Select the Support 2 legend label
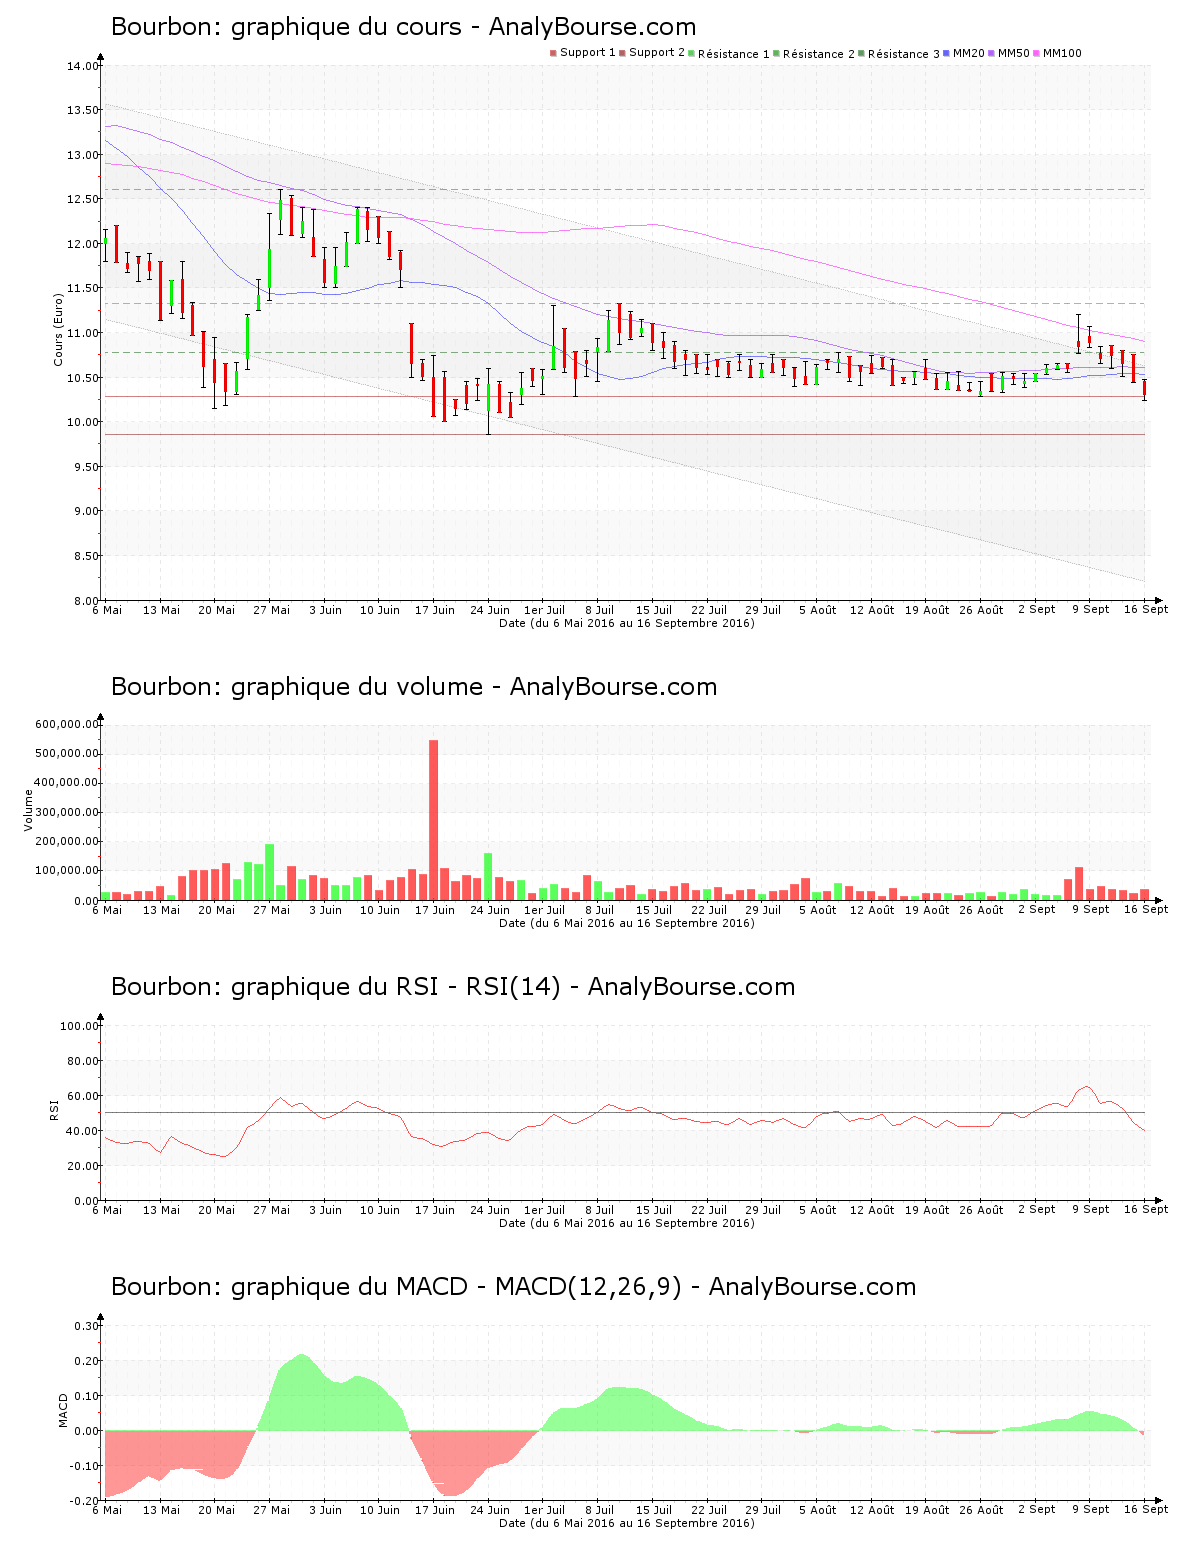The image size is (1200, 1550). pos(657,53)
